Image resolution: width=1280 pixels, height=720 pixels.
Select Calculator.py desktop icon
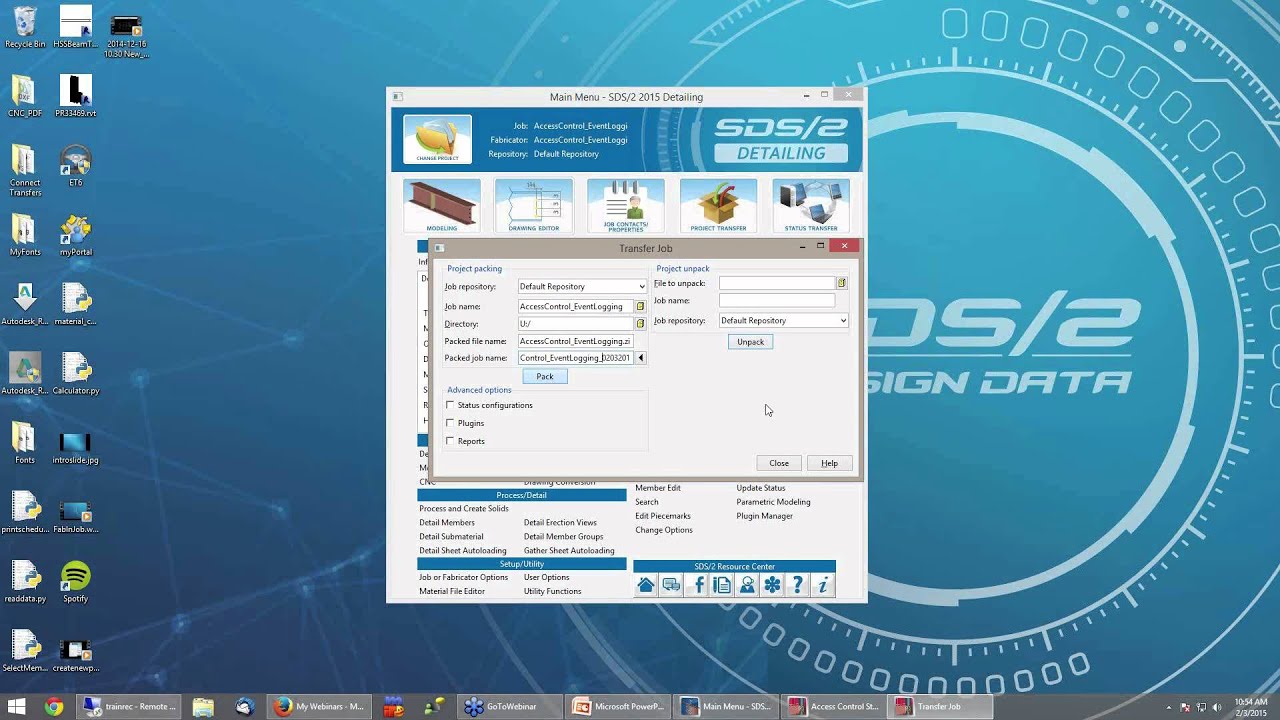click(x=75, y=373)
